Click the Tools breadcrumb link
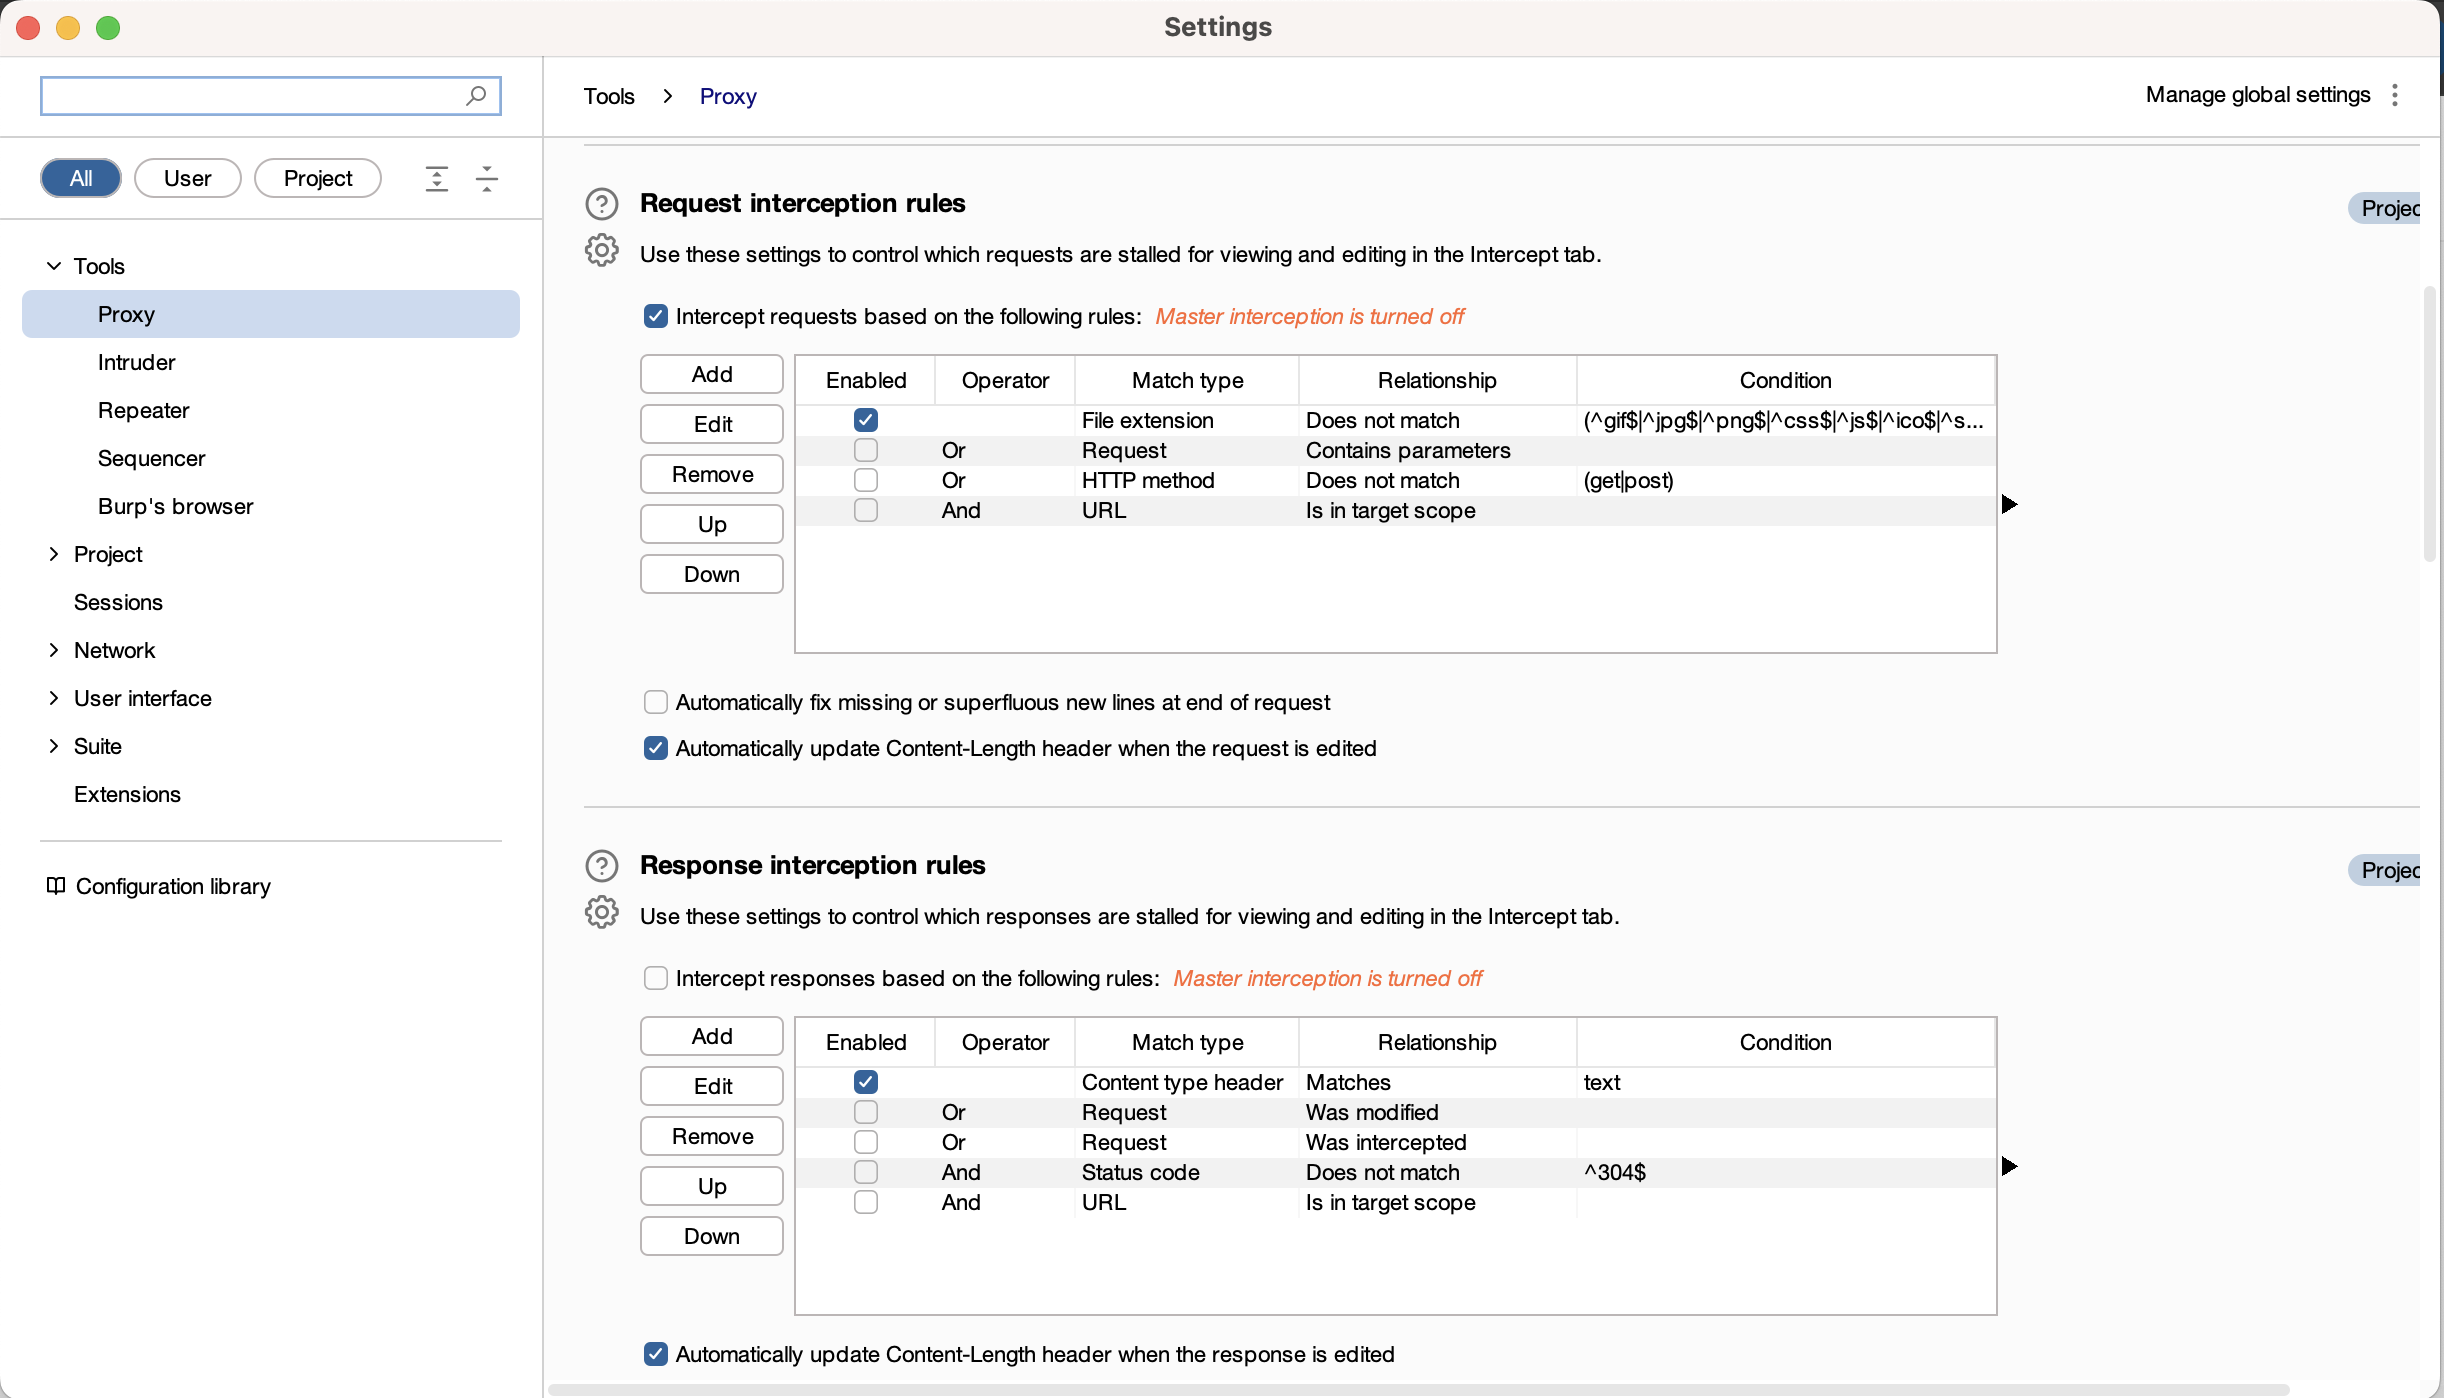Screen dimensions: 2444x1398 pyautogui.click(x=609, y=96)
